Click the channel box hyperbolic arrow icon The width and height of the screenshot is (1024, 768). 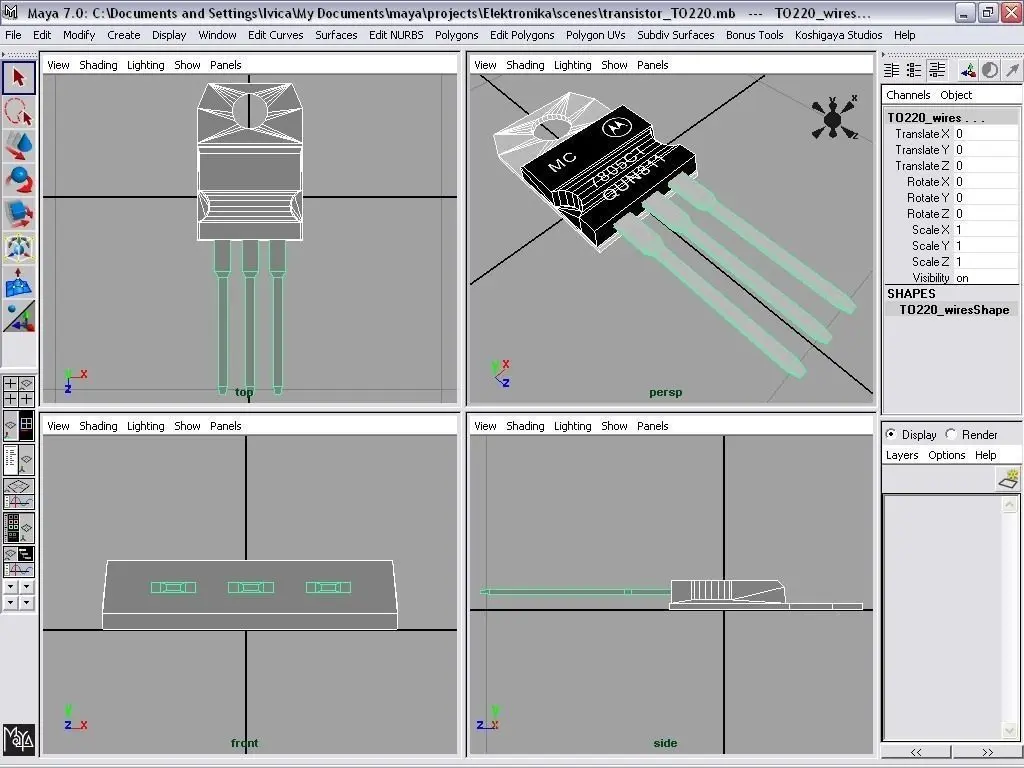pos(1012,70)
